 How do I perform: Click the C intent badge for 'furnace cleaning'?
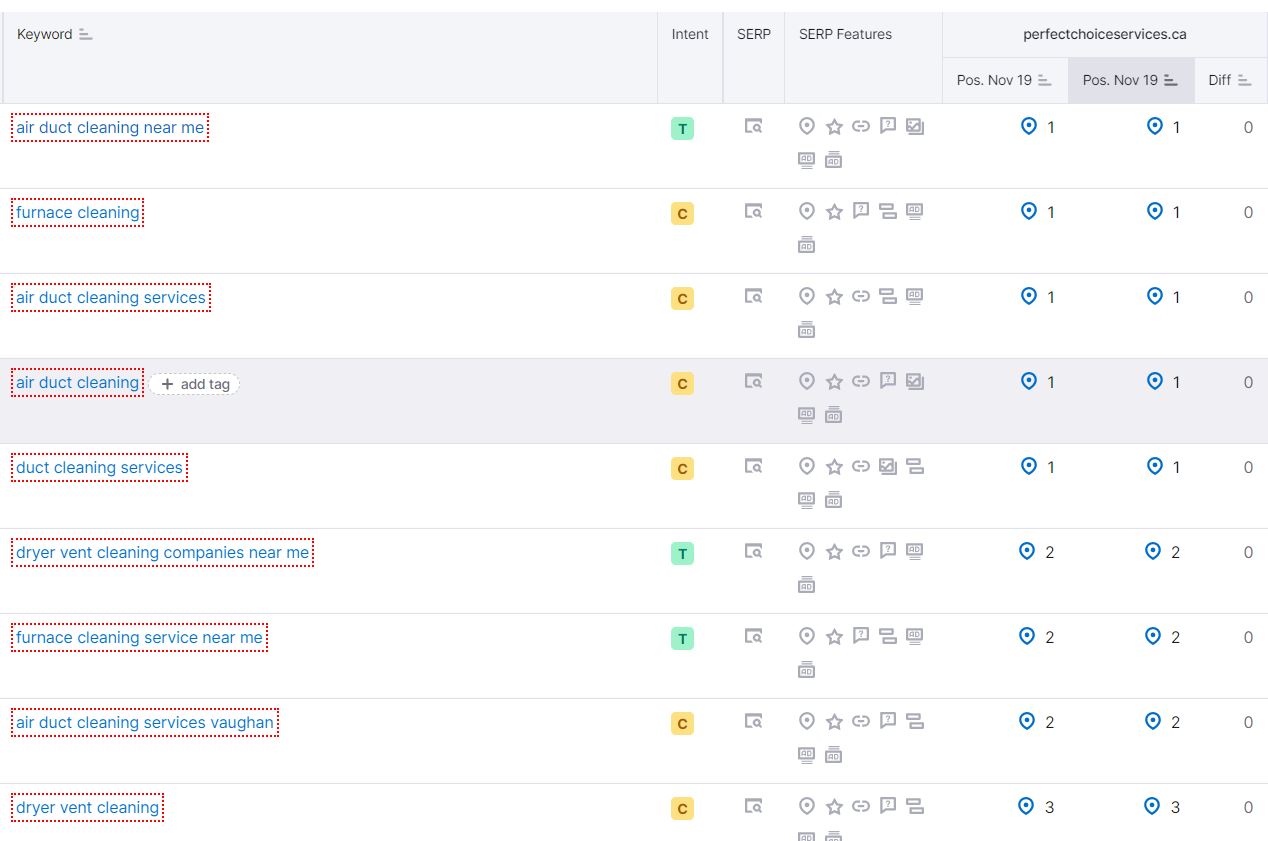pyautogui.click(x=682, y=214)
